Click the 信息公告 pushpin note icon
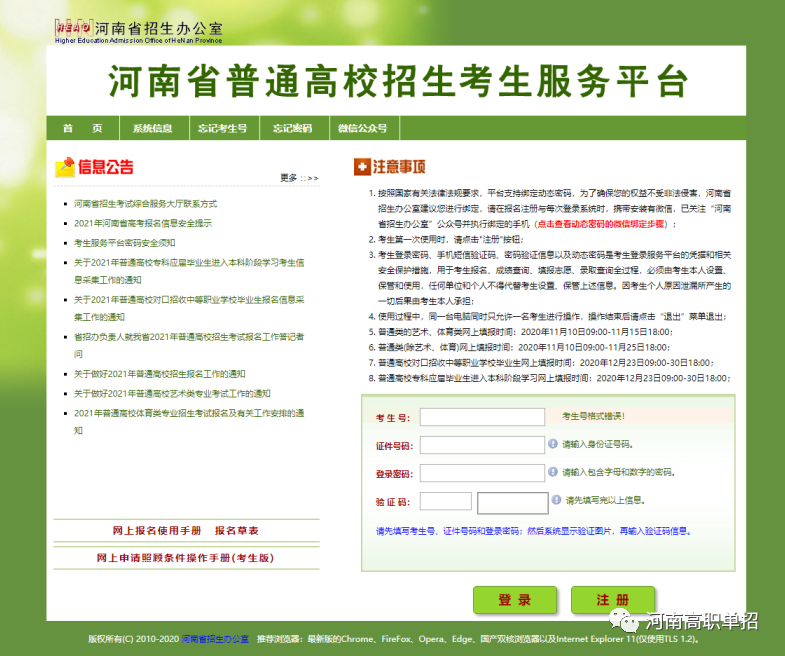This screenshot has height=656, width=785. pos(65,167)
